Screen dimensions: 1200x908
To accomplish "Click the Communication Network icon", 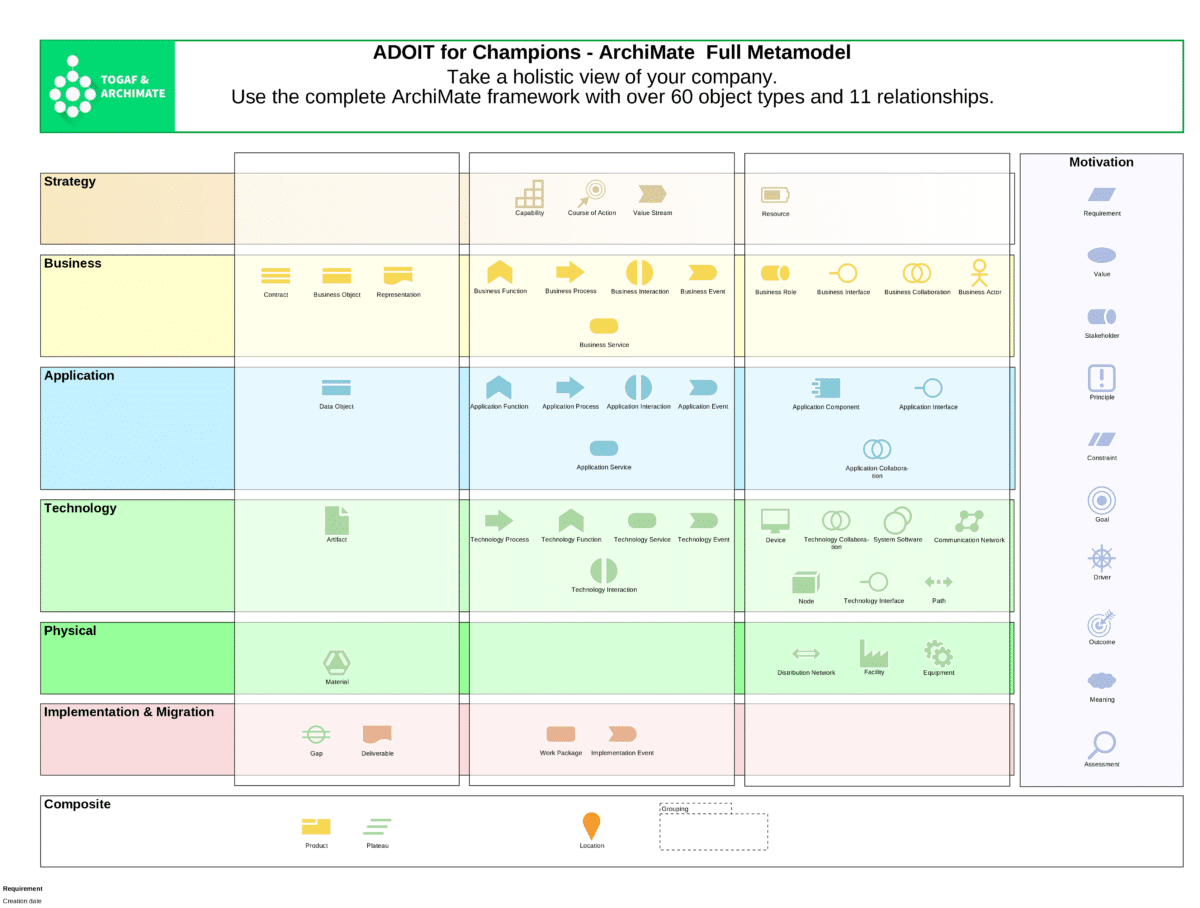I will click(x=968, y=519).
